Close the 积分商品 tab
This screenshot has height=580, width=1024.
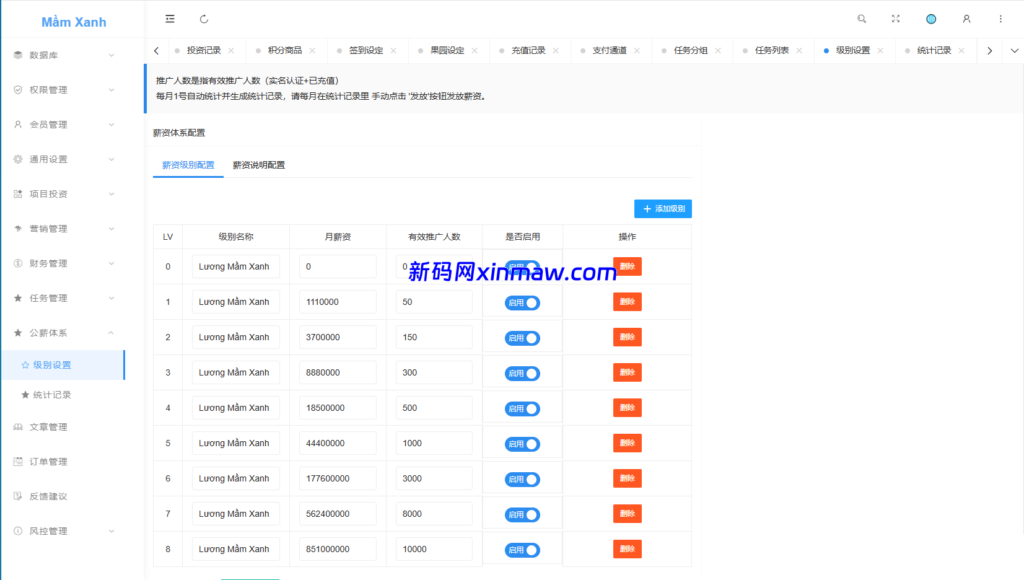point(312,50)
